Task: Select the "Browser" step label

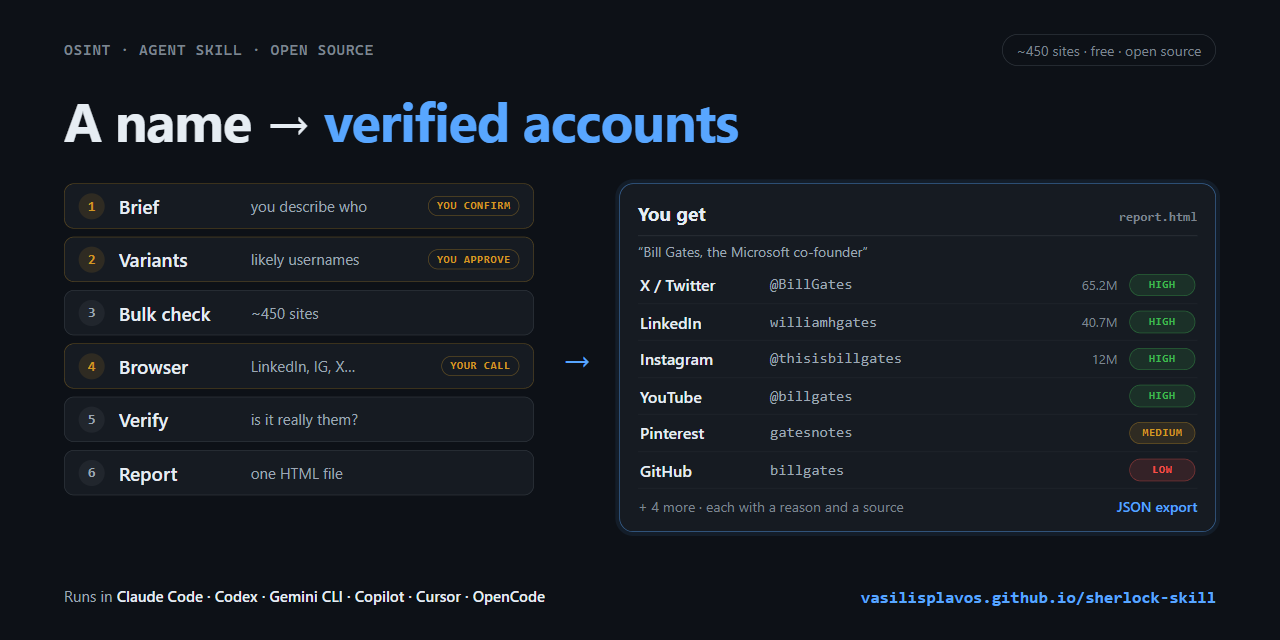Action: point(153,367)
